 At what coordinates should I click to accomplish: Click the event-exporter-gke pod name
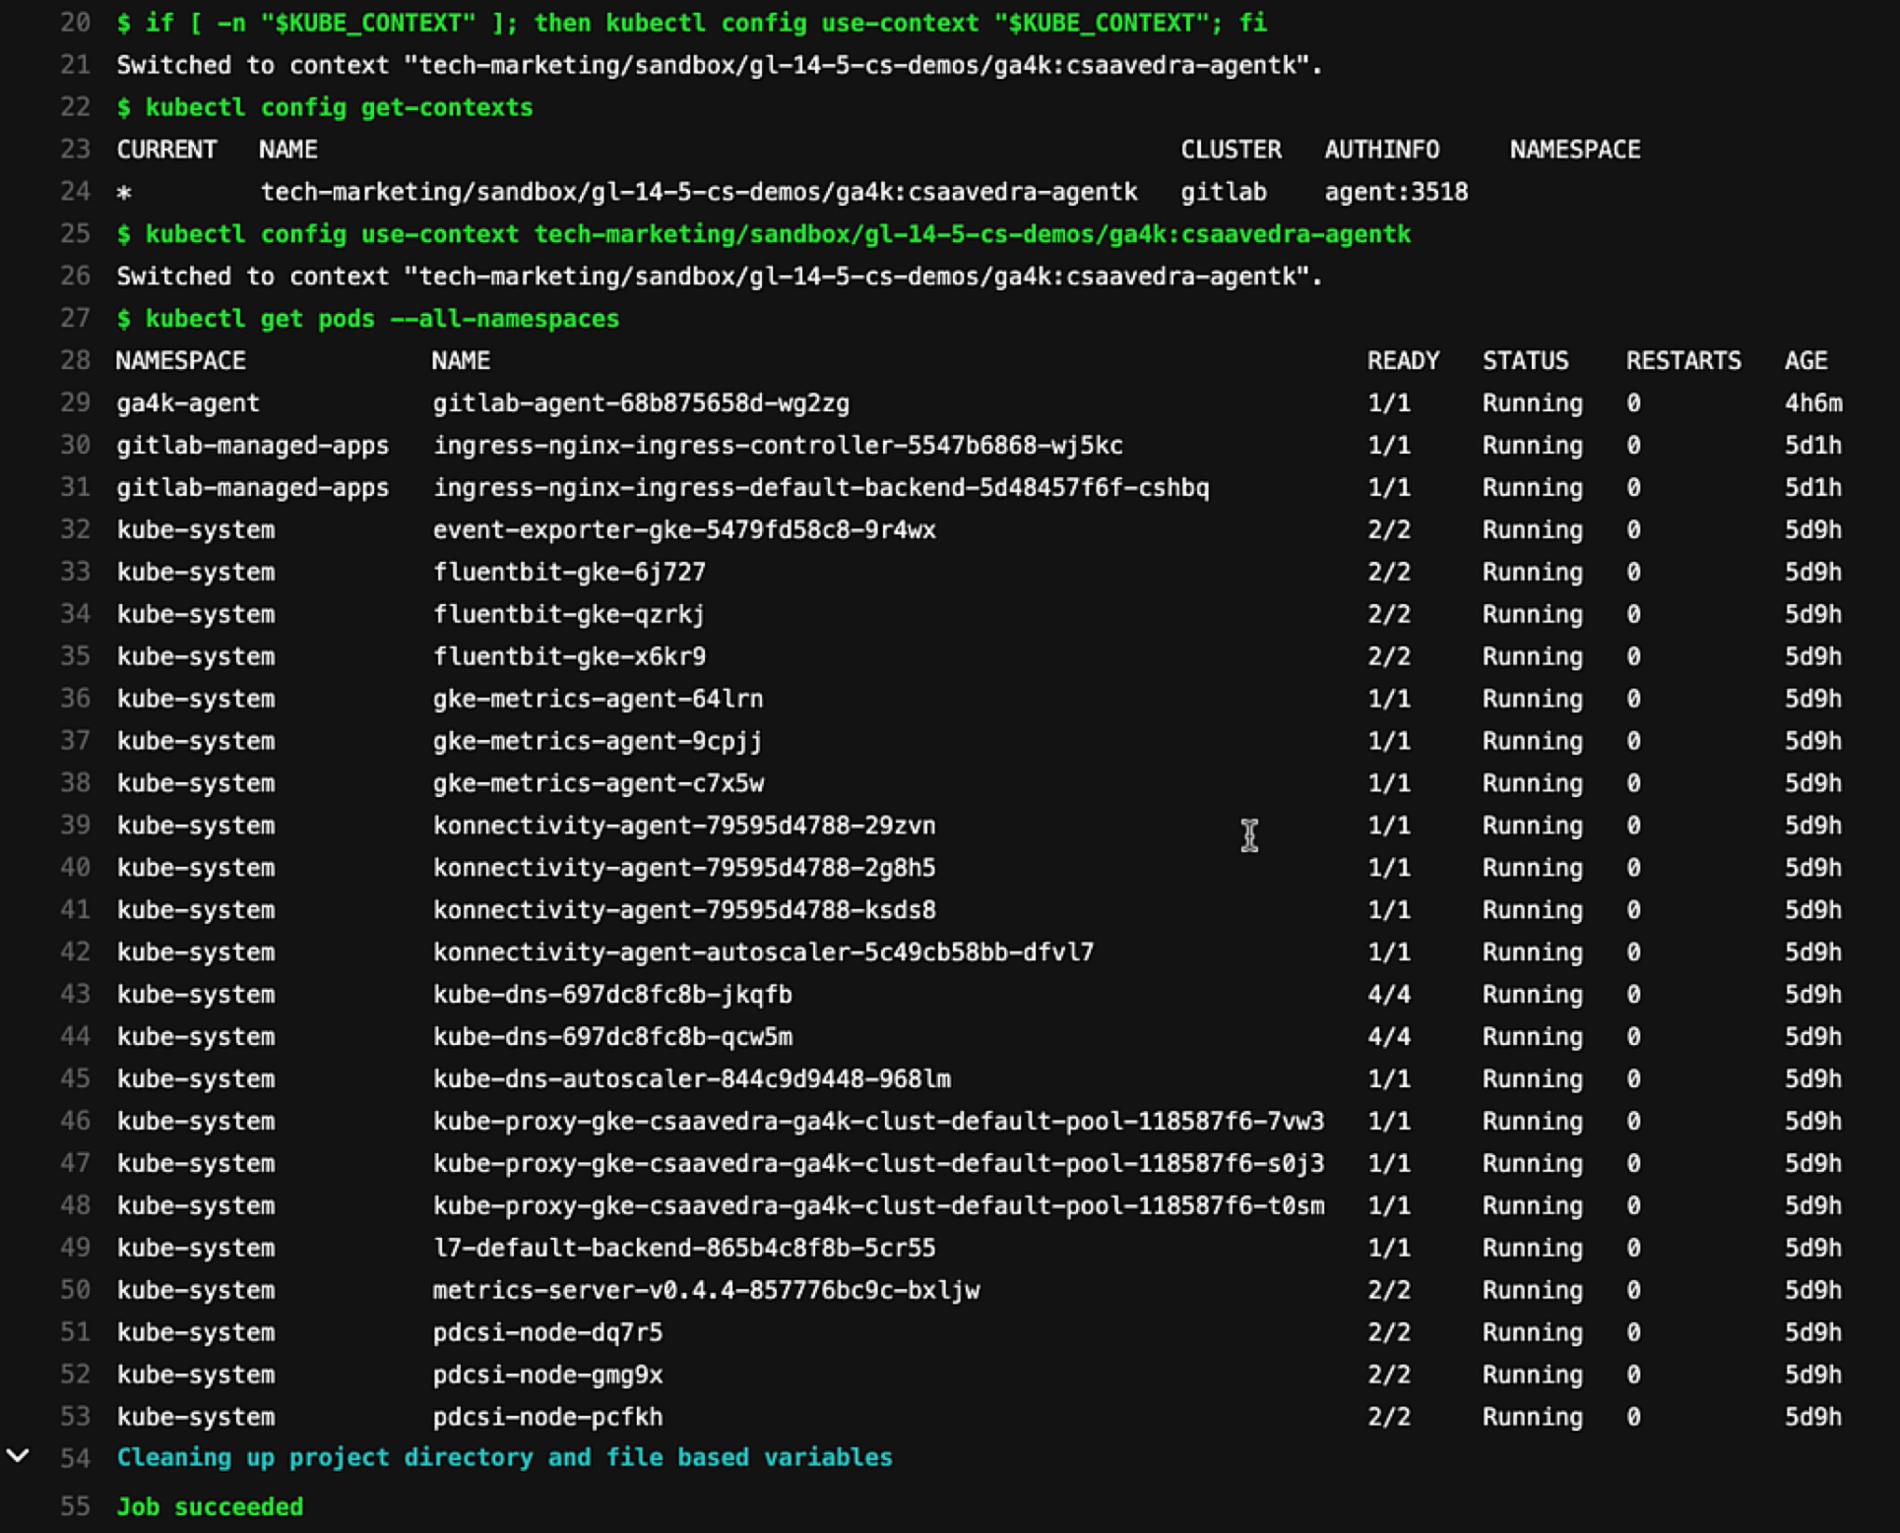[x=684, y=529]
